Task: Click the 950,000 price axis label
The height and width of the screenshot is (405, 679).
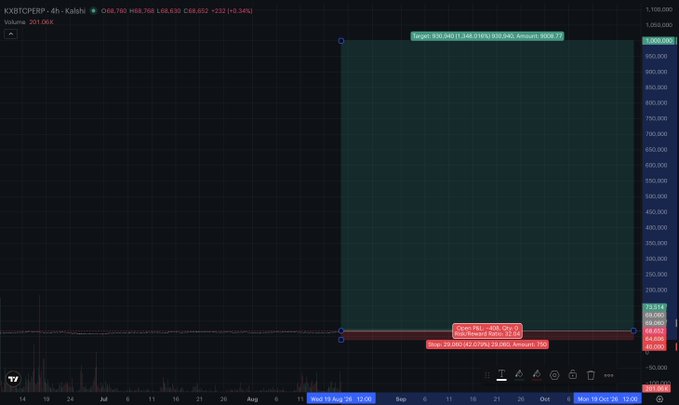Action: tap(656, 56)
